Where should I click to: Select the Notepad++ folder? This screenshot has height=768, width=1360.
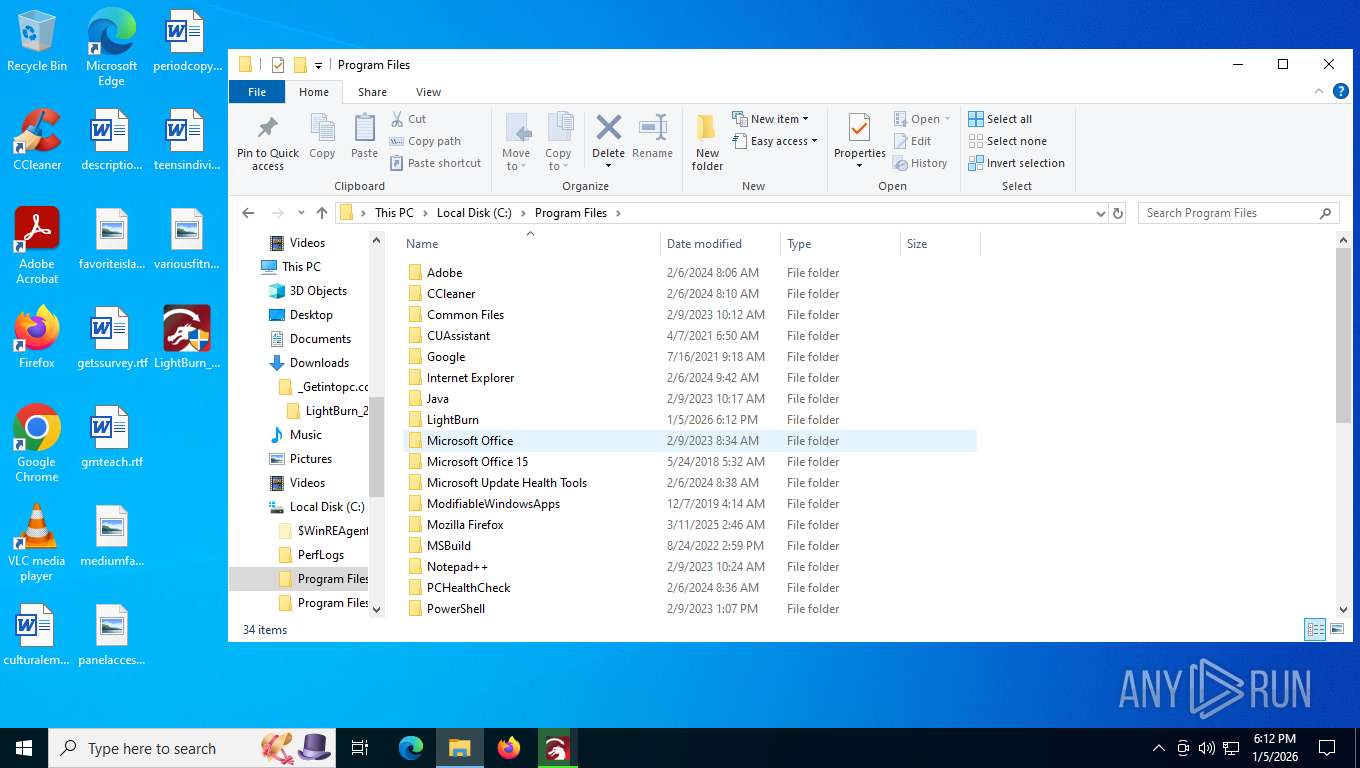(x=690, y=567)
